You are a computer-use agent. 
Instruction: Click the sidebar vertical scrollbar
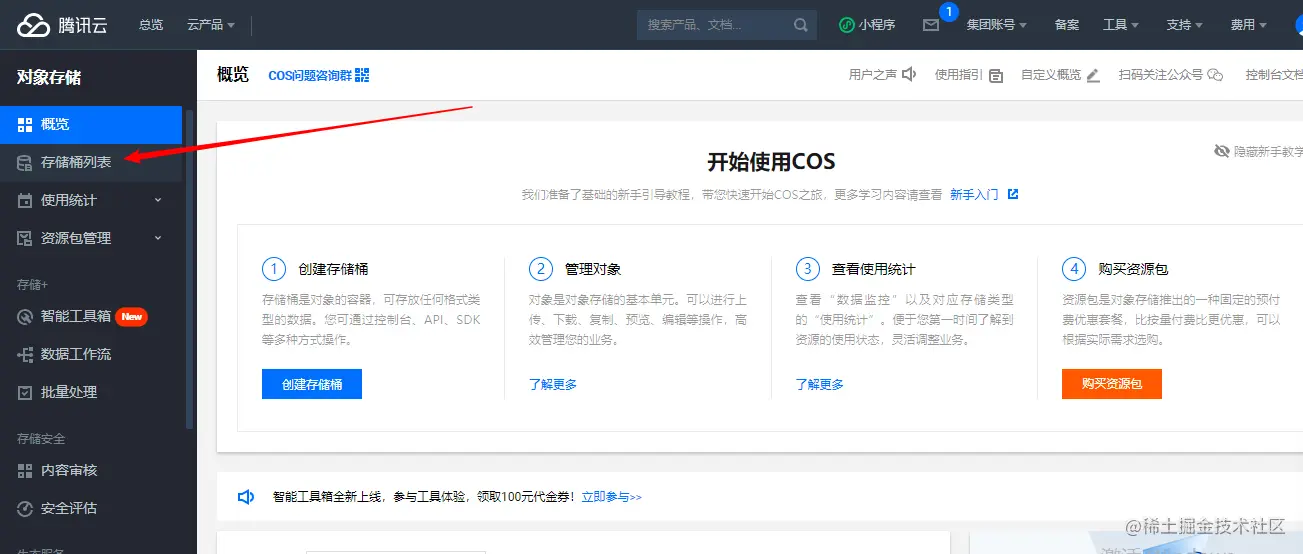pos(190,270)
